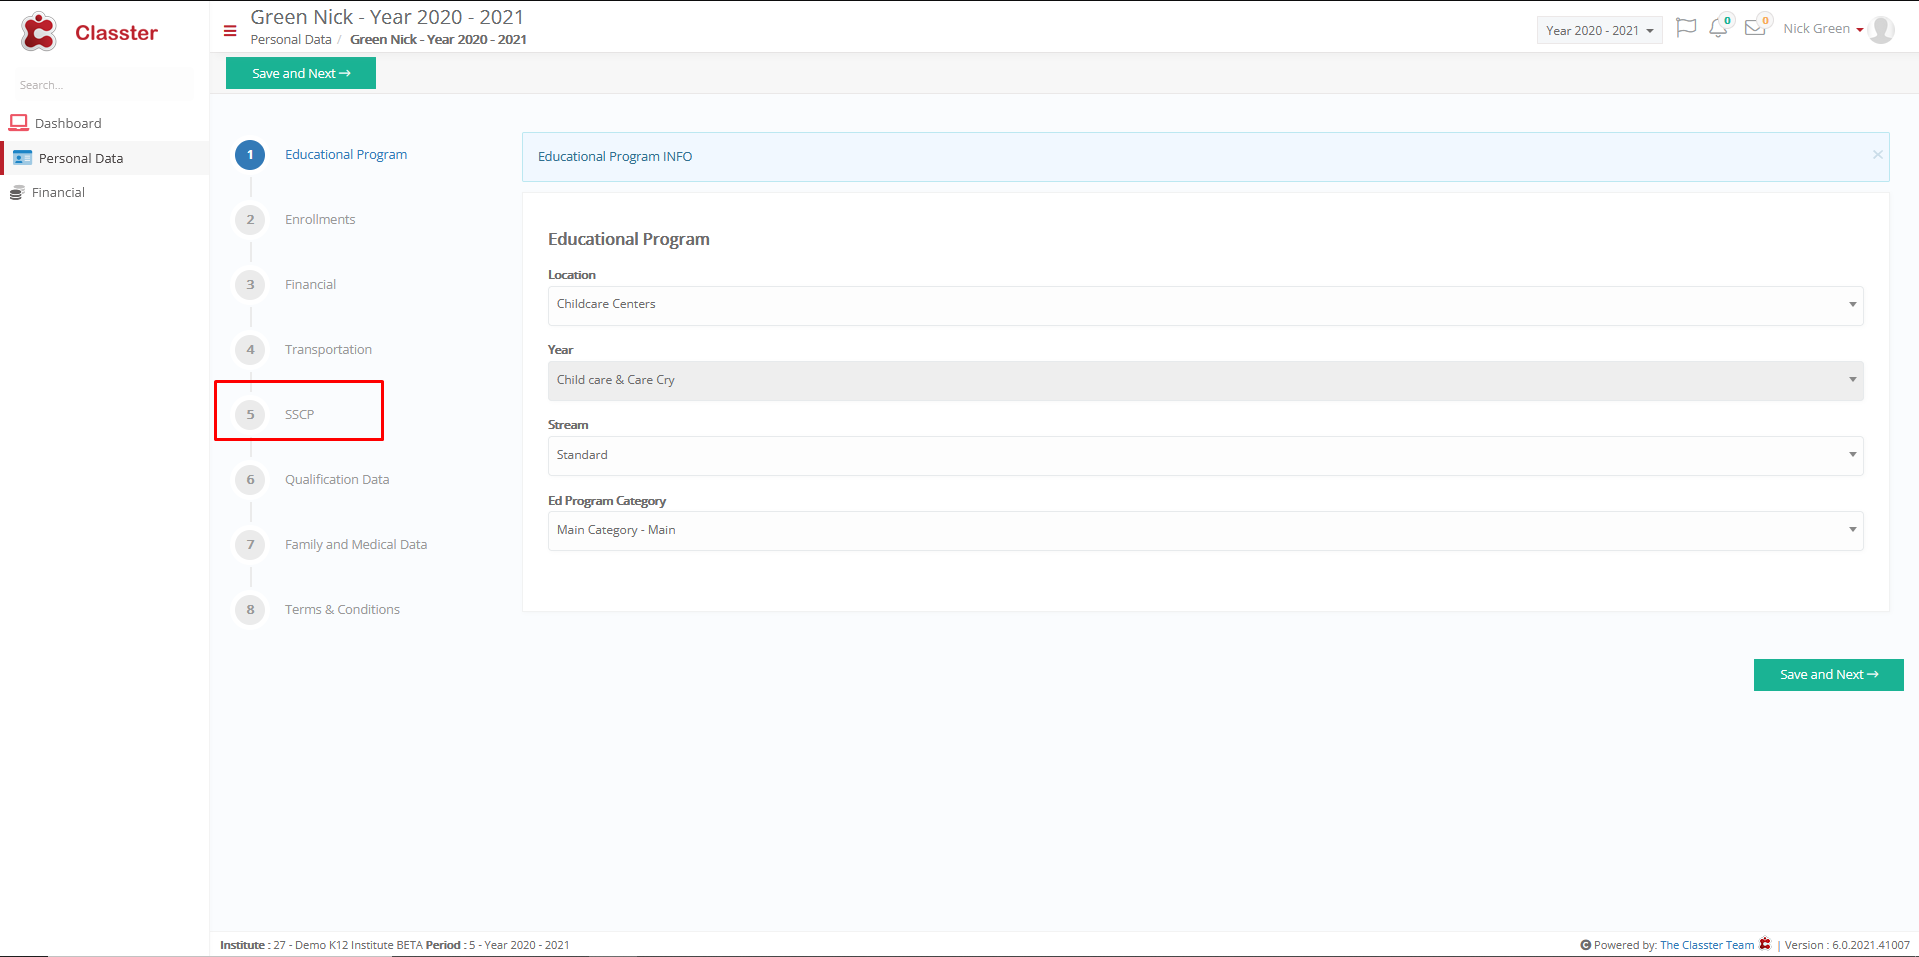This screenshot has width=1919, height=957.
Task: Select the Enrollments step label
Action: click(320, 220)
